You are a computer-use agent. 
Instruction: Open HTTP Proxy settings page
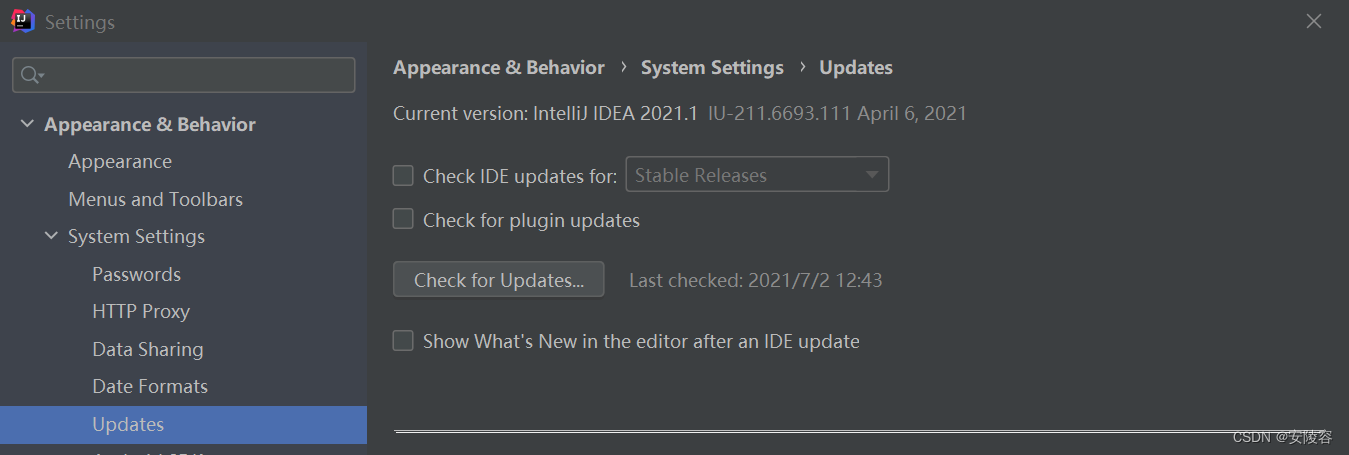[141, 312]
